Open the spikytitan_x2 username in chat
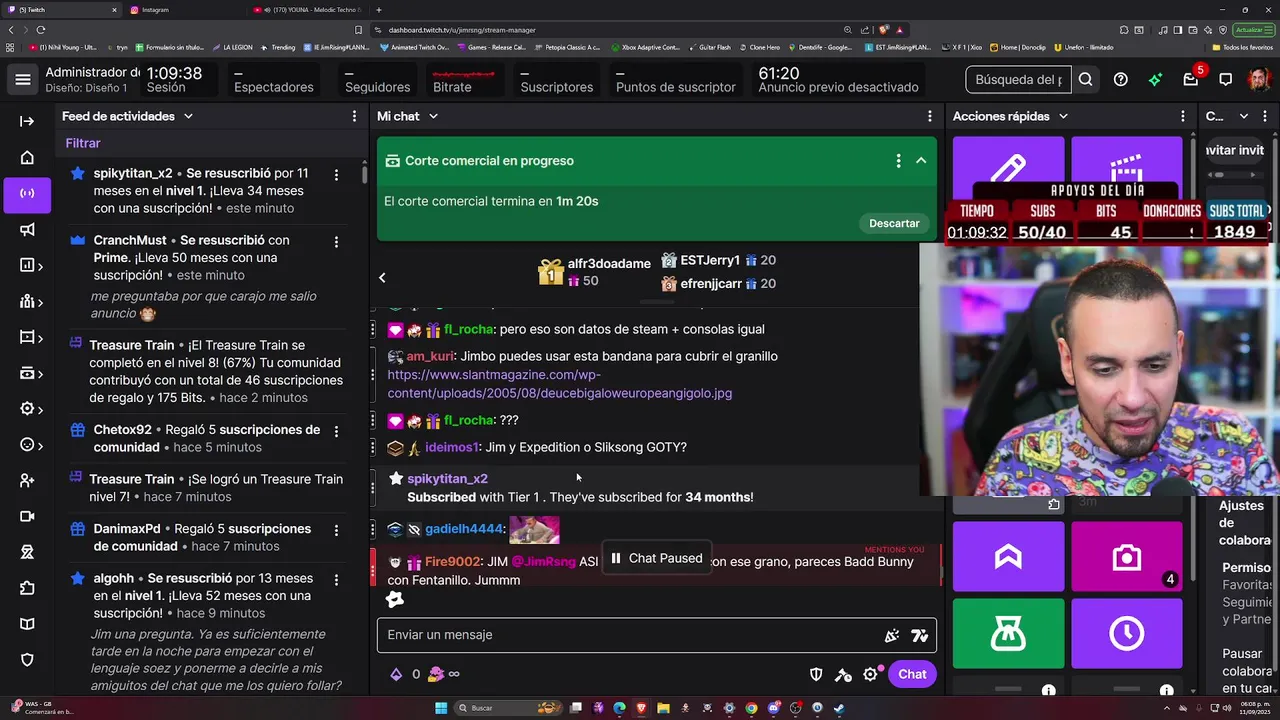The width and height of the screenshot is (1280, 720). (447, 479)
